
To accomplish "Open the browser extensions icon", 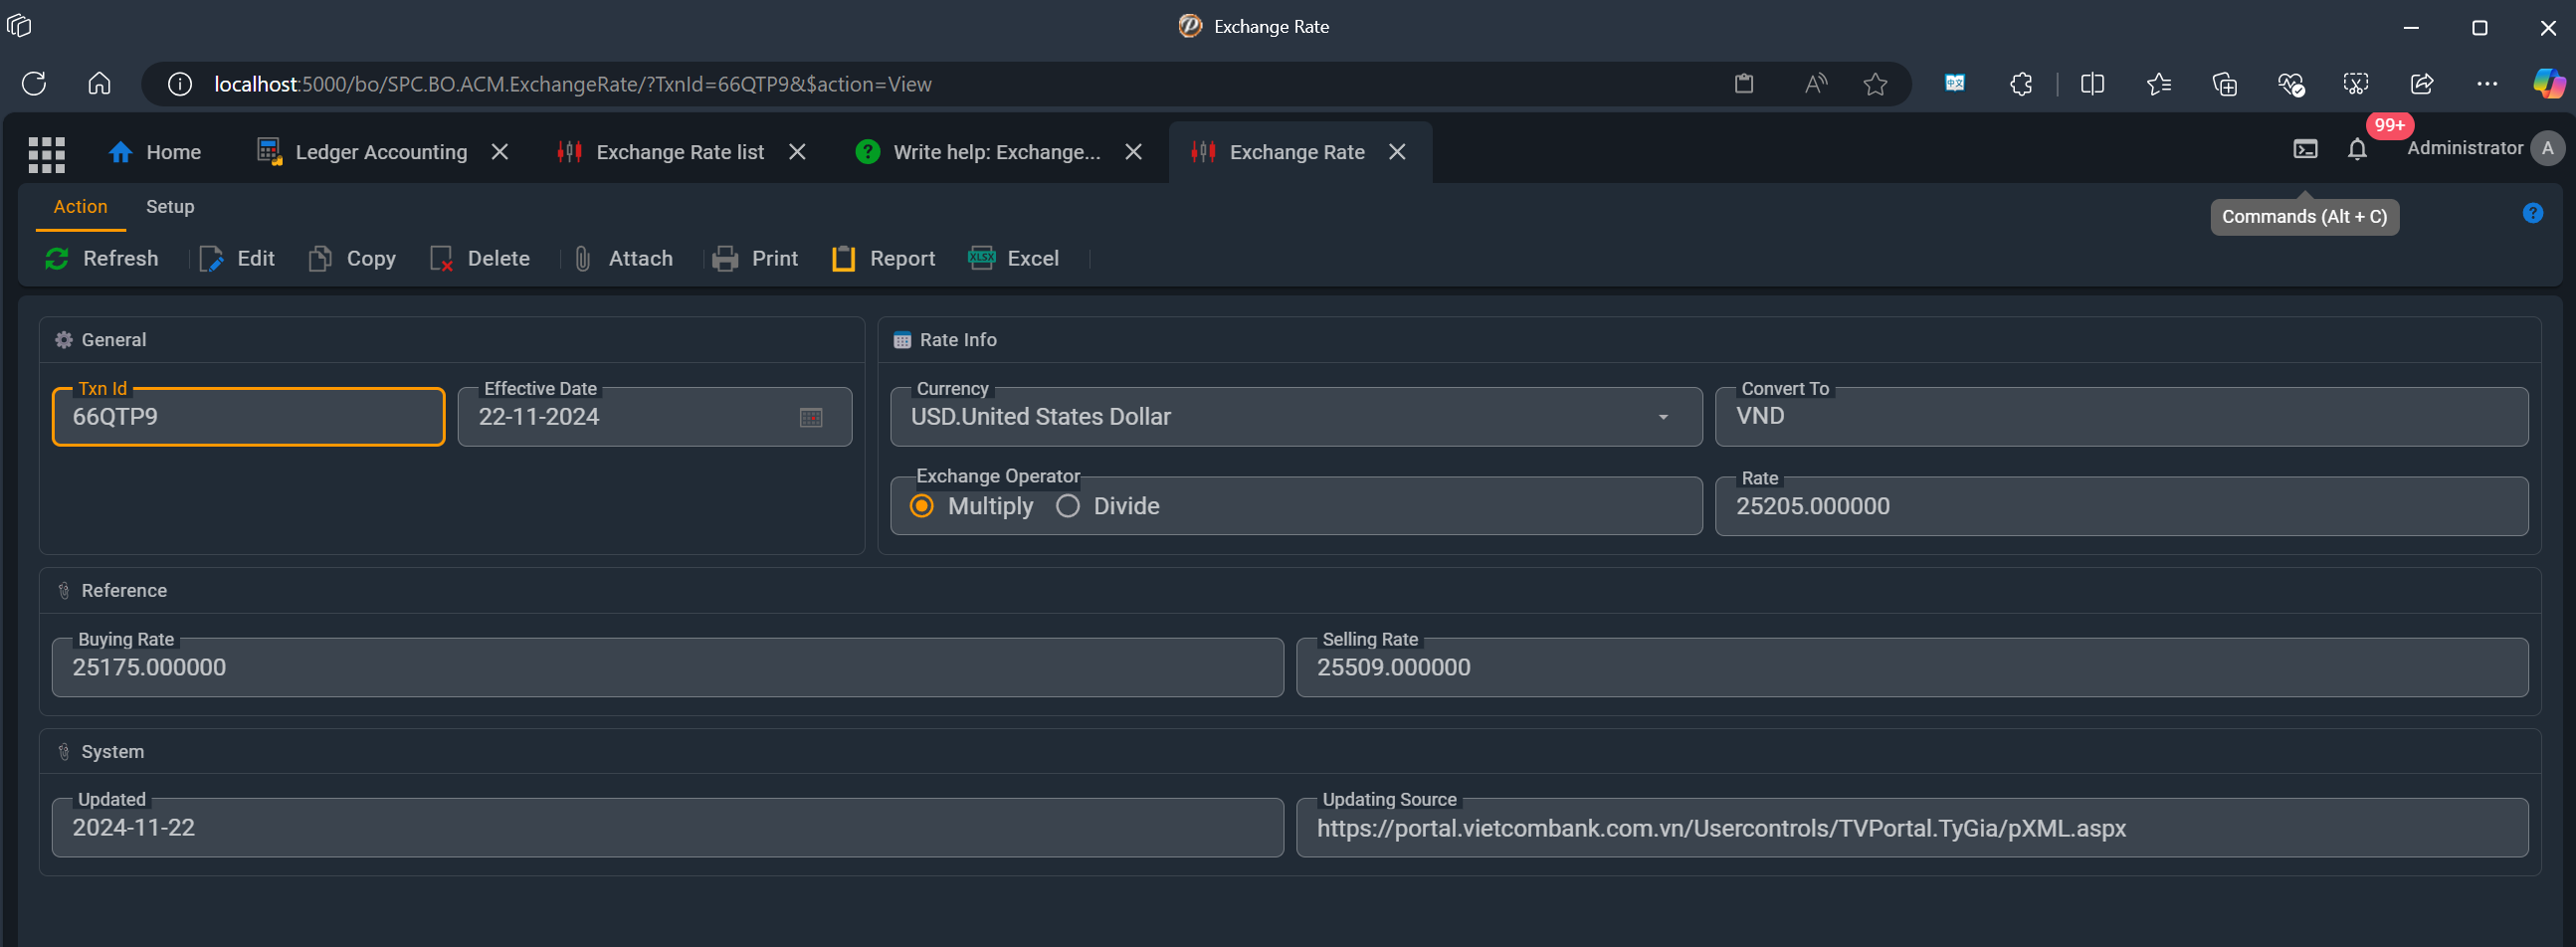I will click(2021, 84).
